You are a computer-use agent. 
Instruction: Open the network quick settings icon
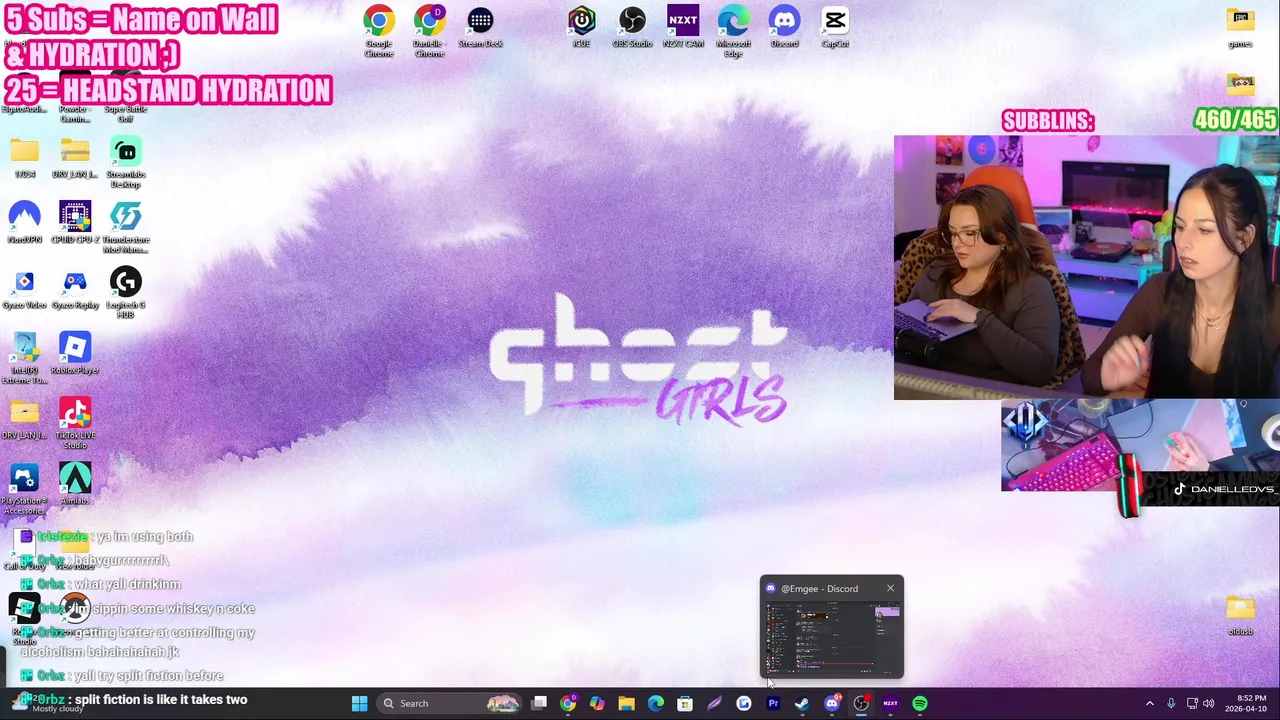click(1192, 703)
